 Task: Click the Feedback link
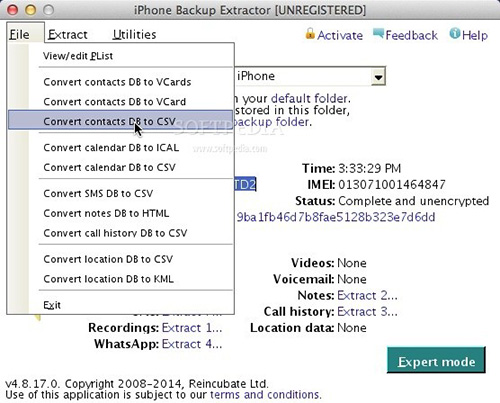pyautogui.click(x=411, y=35)
